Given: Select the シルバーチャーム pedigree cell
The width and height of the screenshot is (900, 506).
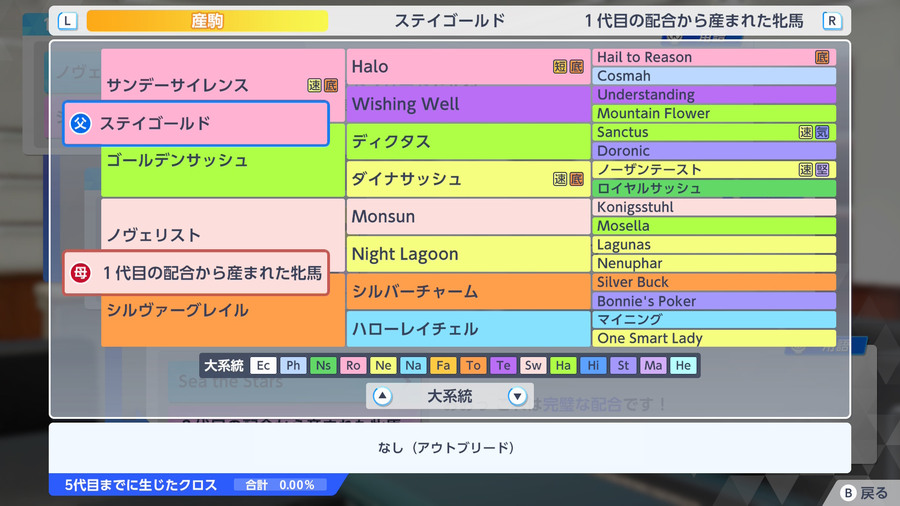Looking at the screenshot, I should coord(468,291).
